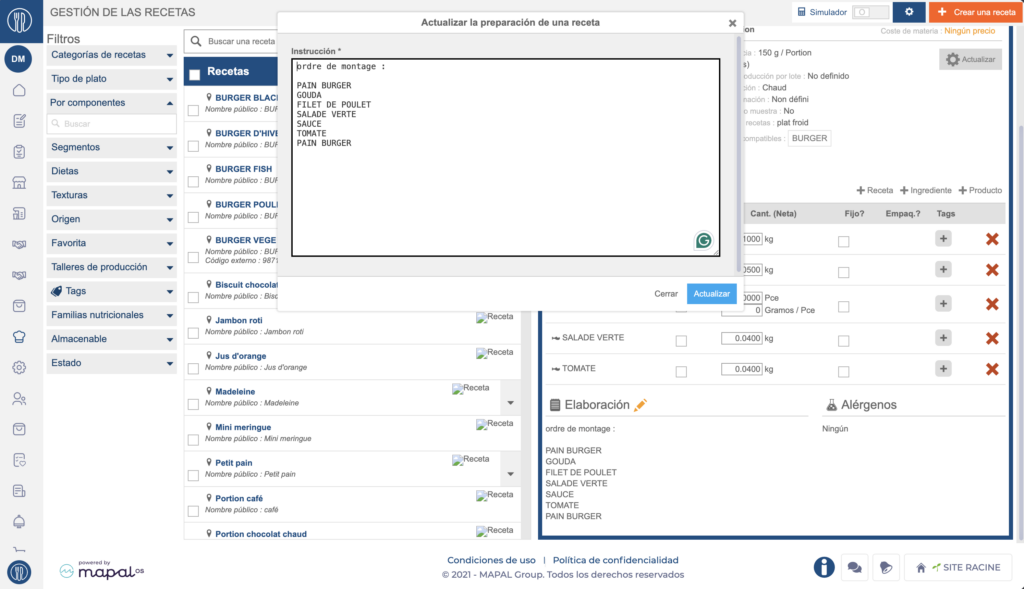Image resolution: width=1024 pixels, height=589 pixels.
Task: Expand the Categorías de recetas filter
Action: pos(112,55)
